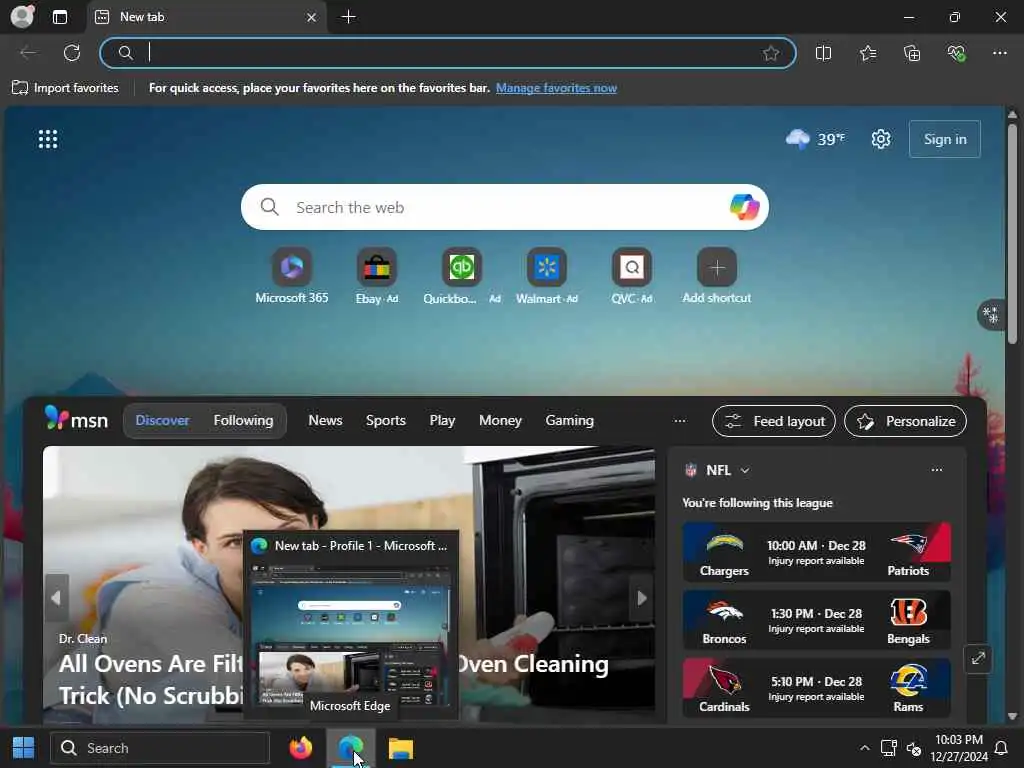Go to next carousel story arrow
Screen dimensions: 1024x768
(641, 598)
